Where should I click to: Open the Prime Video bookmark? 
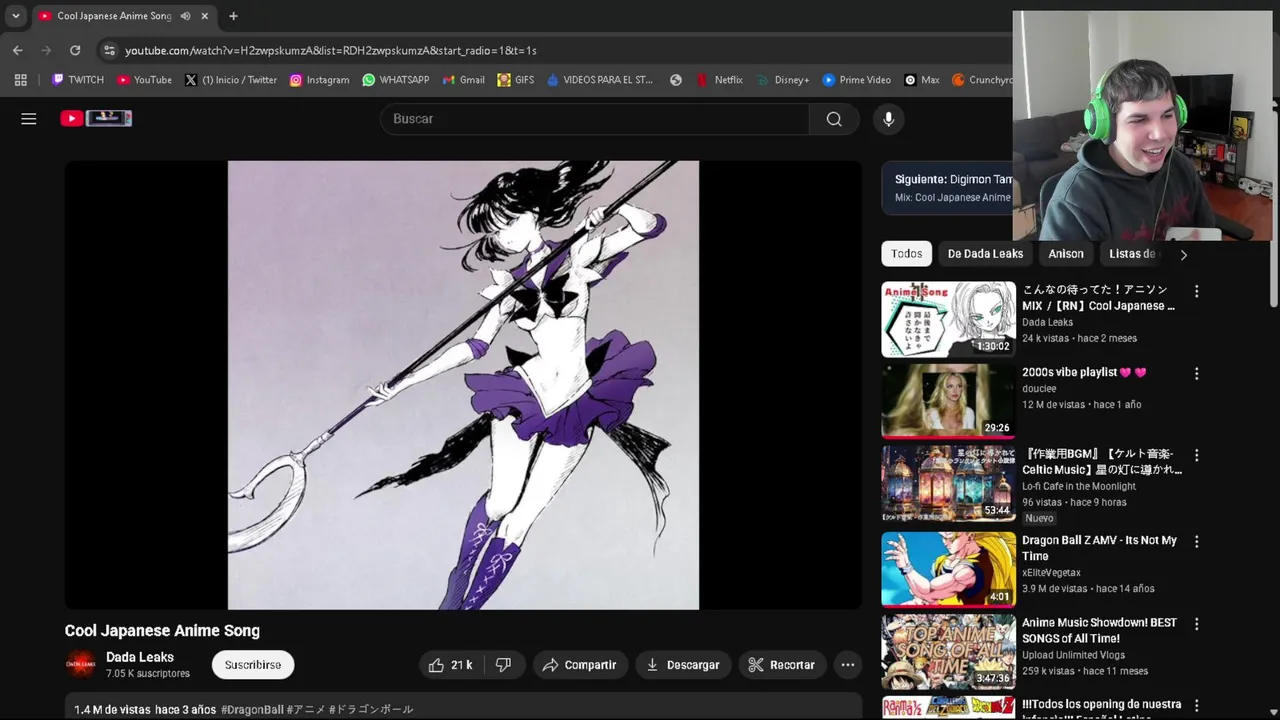tap(856, 80)
